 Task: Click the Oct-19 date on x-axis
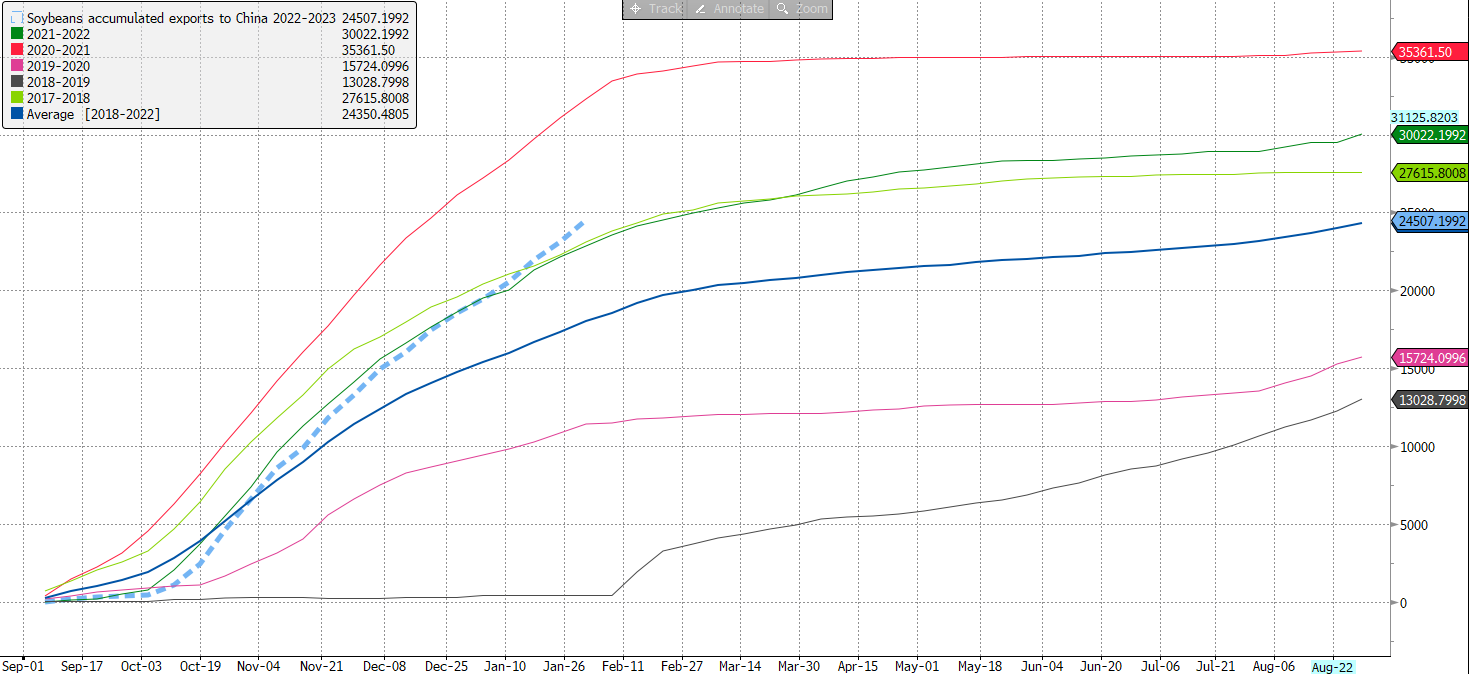click(200, 666)
